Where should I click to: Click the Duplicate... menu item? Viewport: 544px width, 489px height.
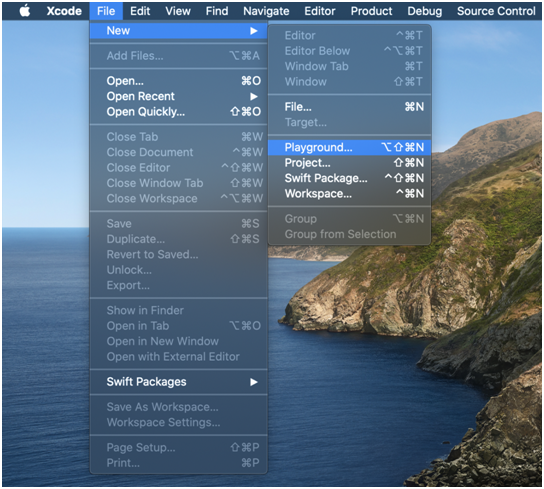(x=178, y=239)
